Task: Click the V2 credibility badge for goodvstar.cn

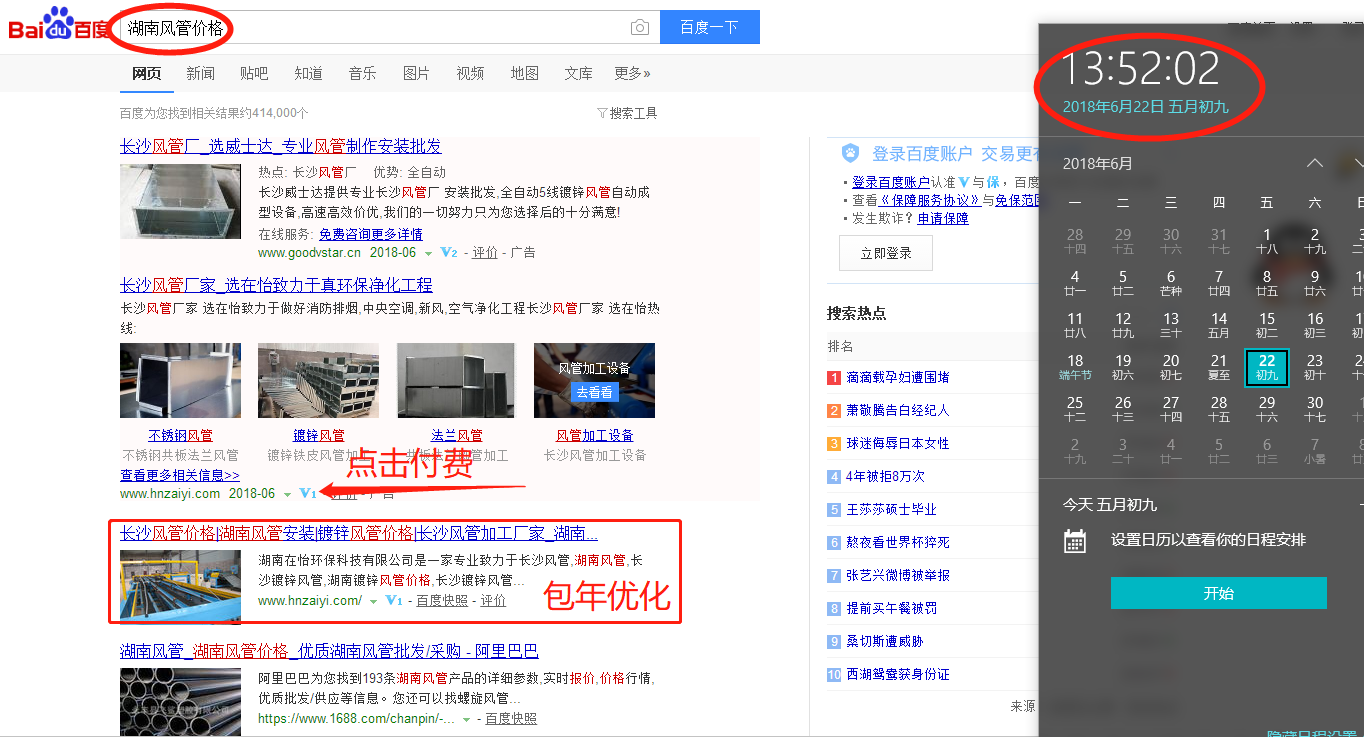Action: [449, 253]
